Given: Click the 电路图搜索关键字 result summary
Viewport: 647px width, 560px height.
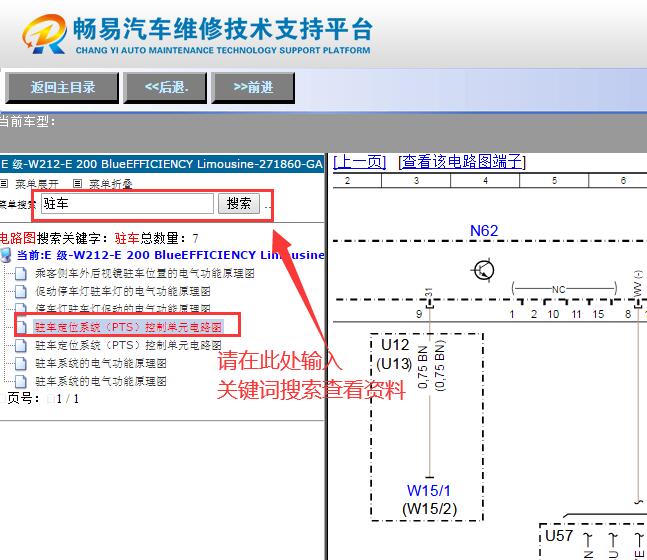Looking at the screenshot, I should pyautogui.click(x=99, y=238).
